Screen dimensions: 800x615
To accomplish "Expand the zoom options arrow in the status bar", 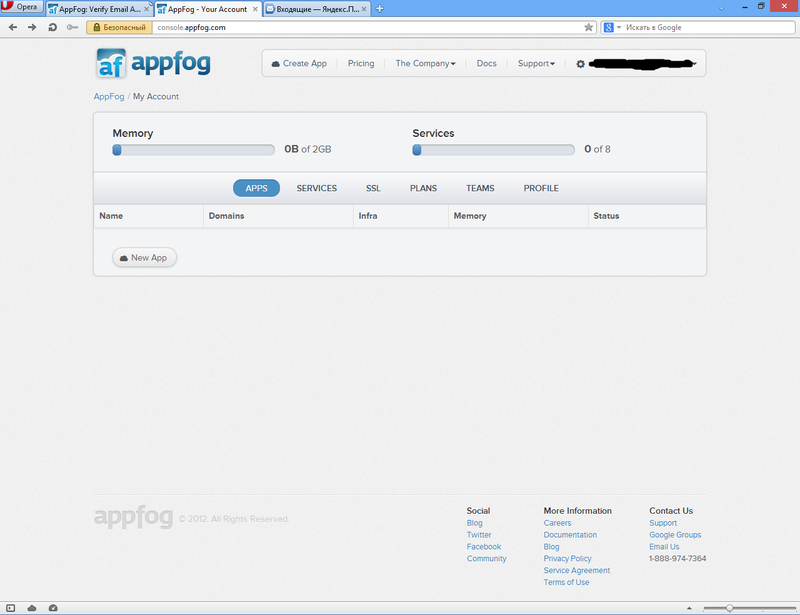I will pyautogui.click(x=689, y=608).
